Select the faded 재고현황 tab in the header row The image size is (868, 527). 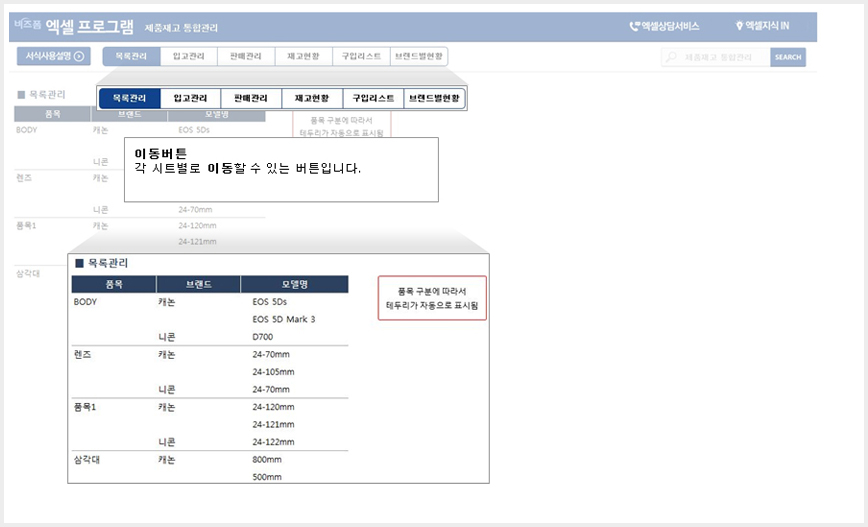303,56
